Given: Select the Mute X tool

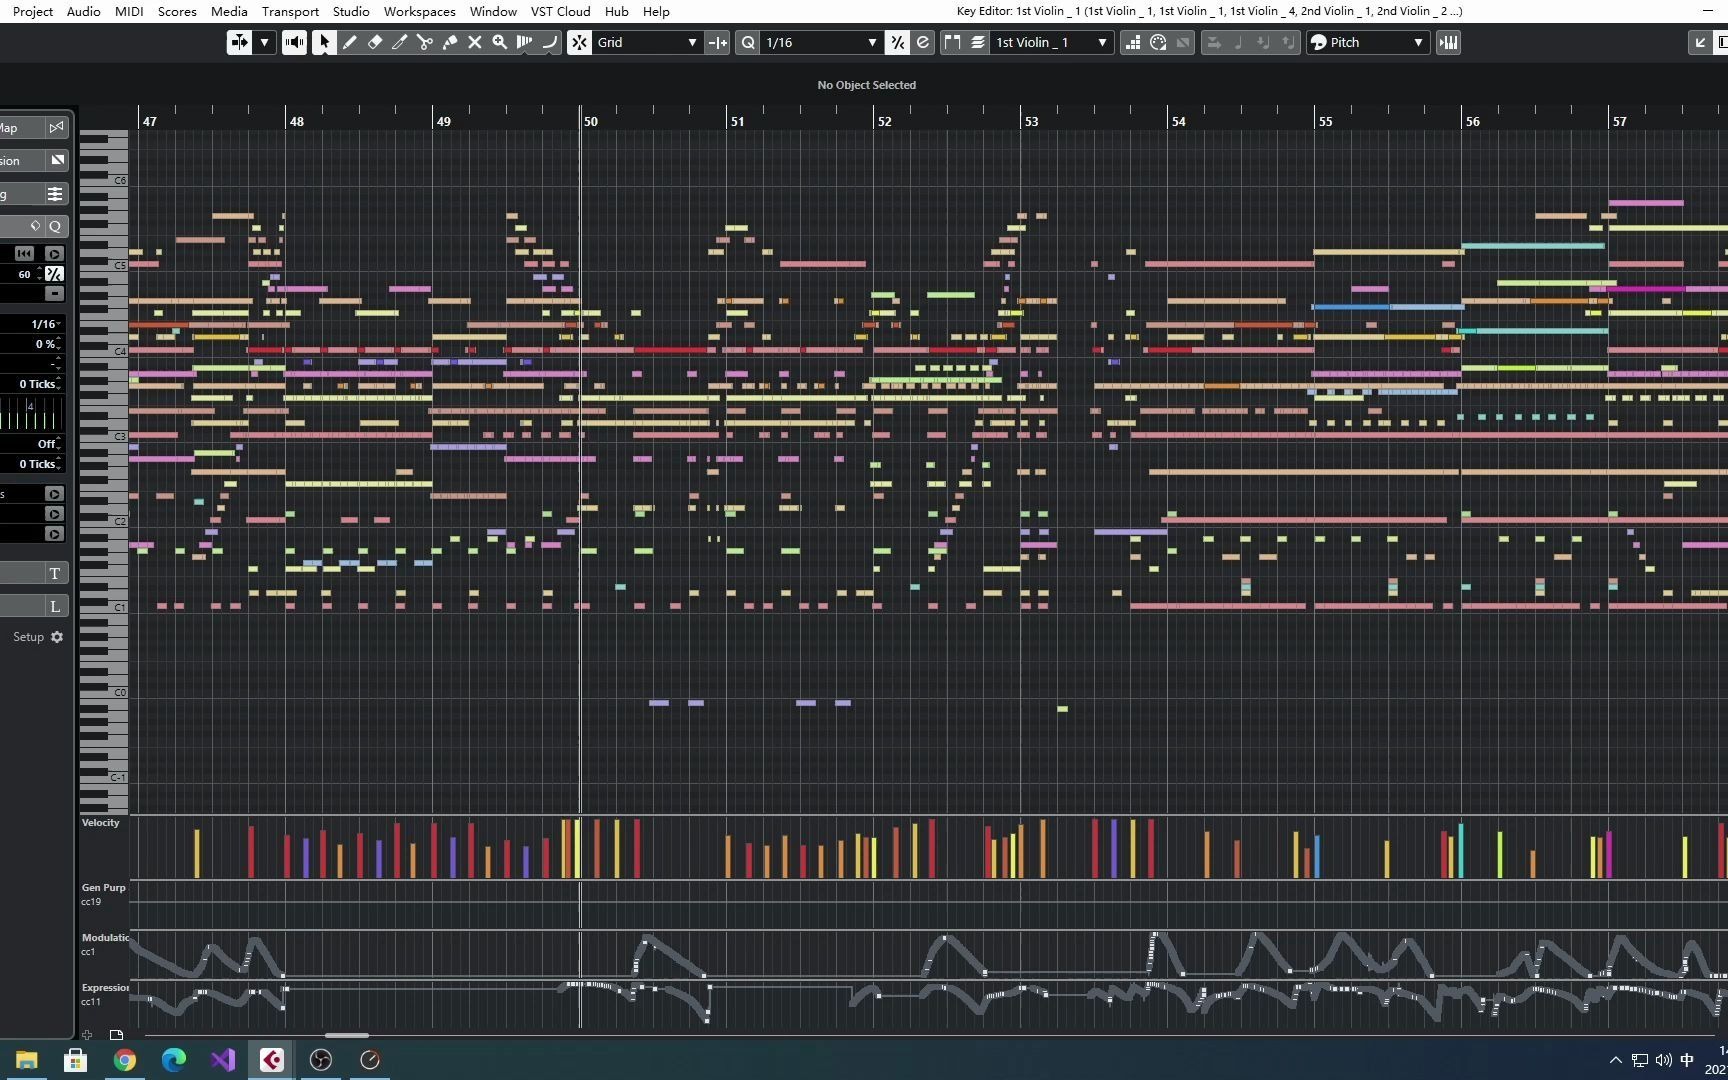Looking at the screenshot, I should point(474,42).
